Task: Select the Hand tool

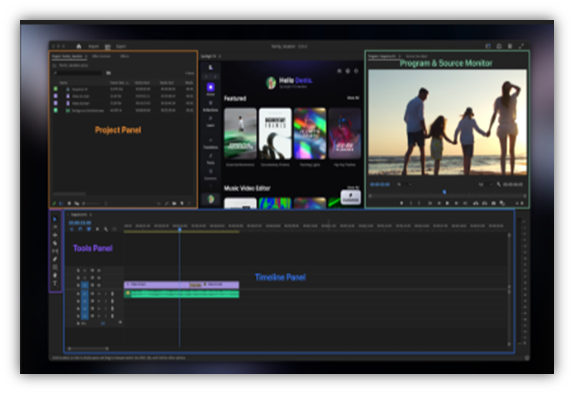Action: [55, 275]
